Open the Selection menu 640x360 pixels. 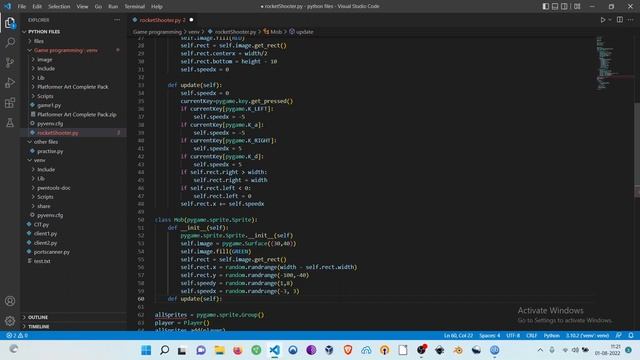(x=59, y=6)
